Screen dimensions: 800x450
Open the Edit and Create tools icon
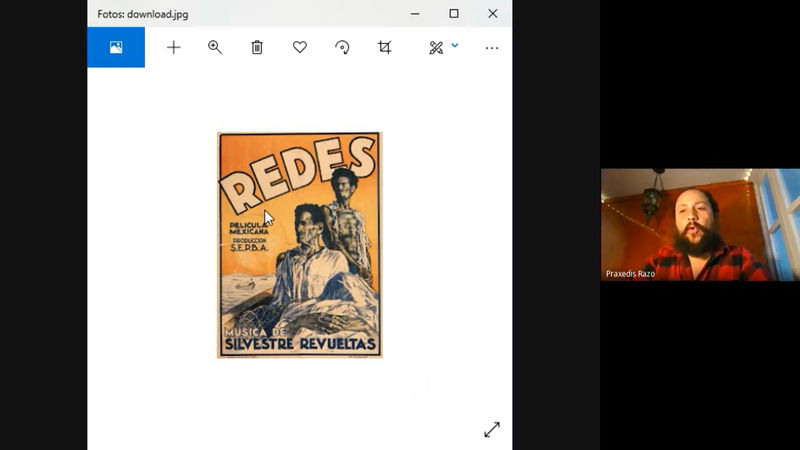(436, 48)
